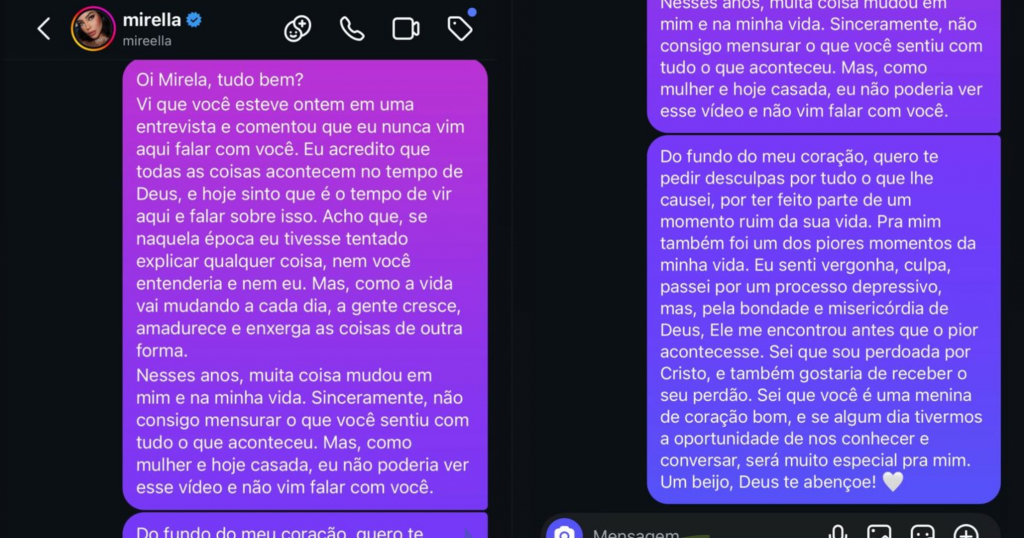Select the top right 'Nesses anos' message bubble
1024x538 pixels.
pos(824,64)
